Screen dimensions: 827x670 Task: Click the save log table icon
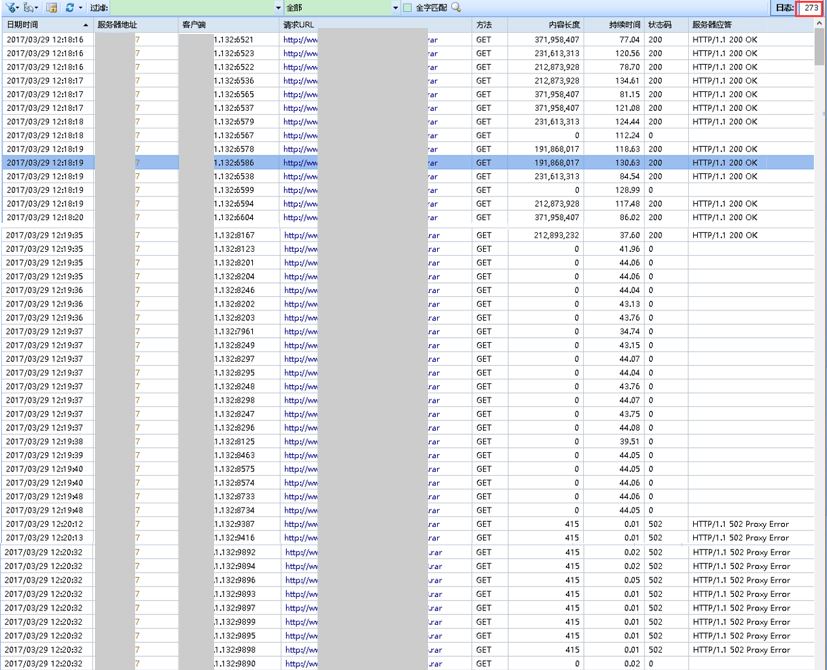(52, 7)
